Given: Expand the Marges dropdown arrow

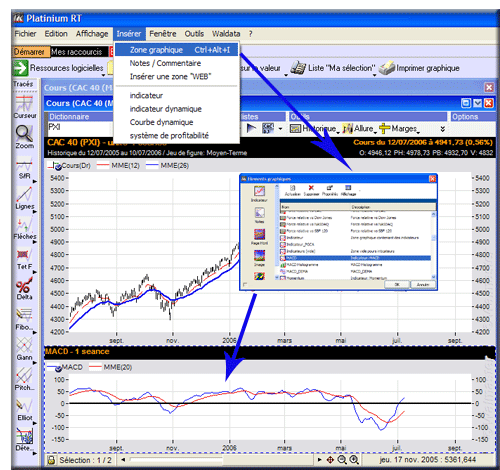Looking at the screenshot, I should [418, 132].
